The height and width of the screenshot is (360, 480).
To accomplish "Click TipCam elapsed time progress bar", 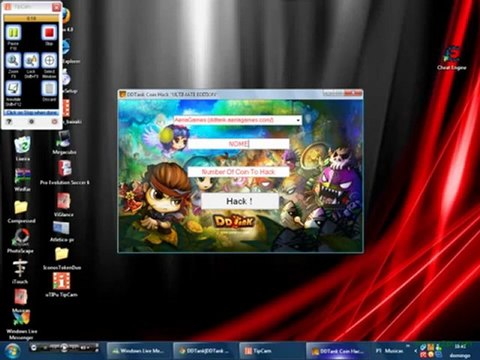I will 31,18.
